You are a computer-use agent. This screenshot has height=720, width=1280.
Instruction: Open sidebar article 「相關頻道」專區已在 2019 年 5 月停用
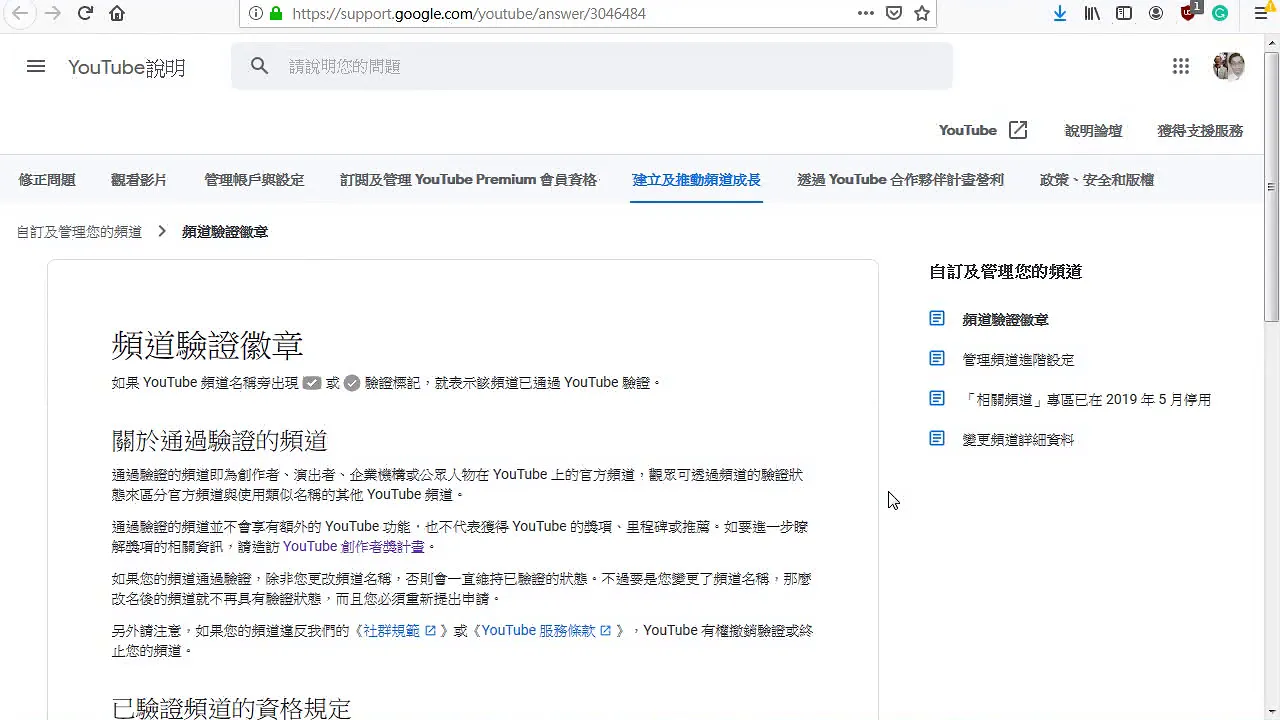click(1087, 399)
